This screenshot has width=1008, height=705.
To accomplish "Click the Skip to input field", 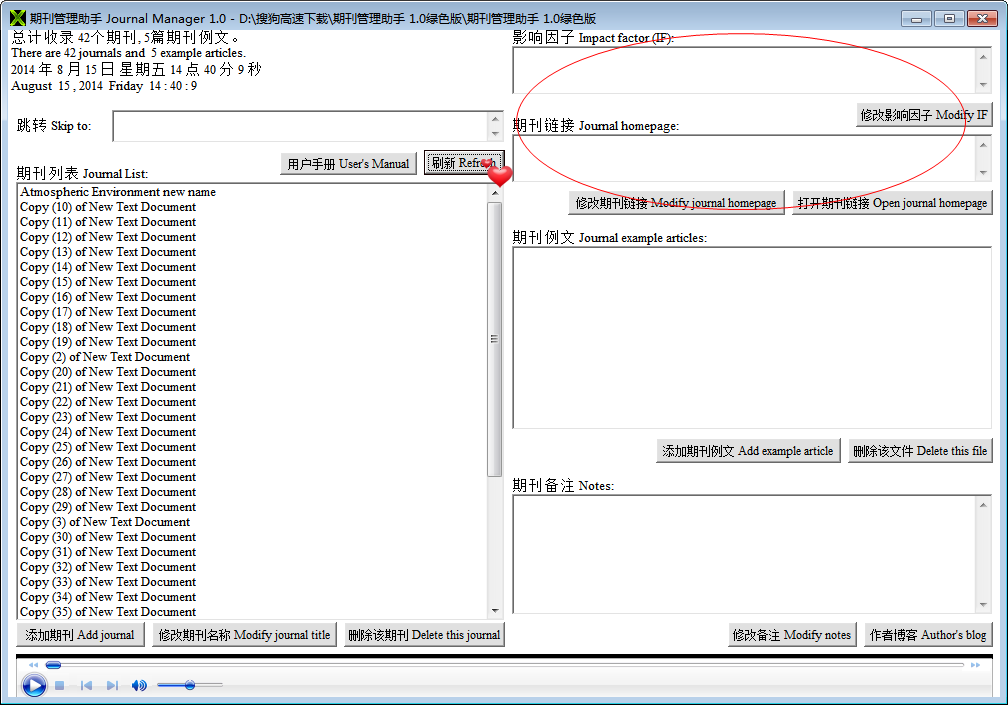I will point(301,126).
